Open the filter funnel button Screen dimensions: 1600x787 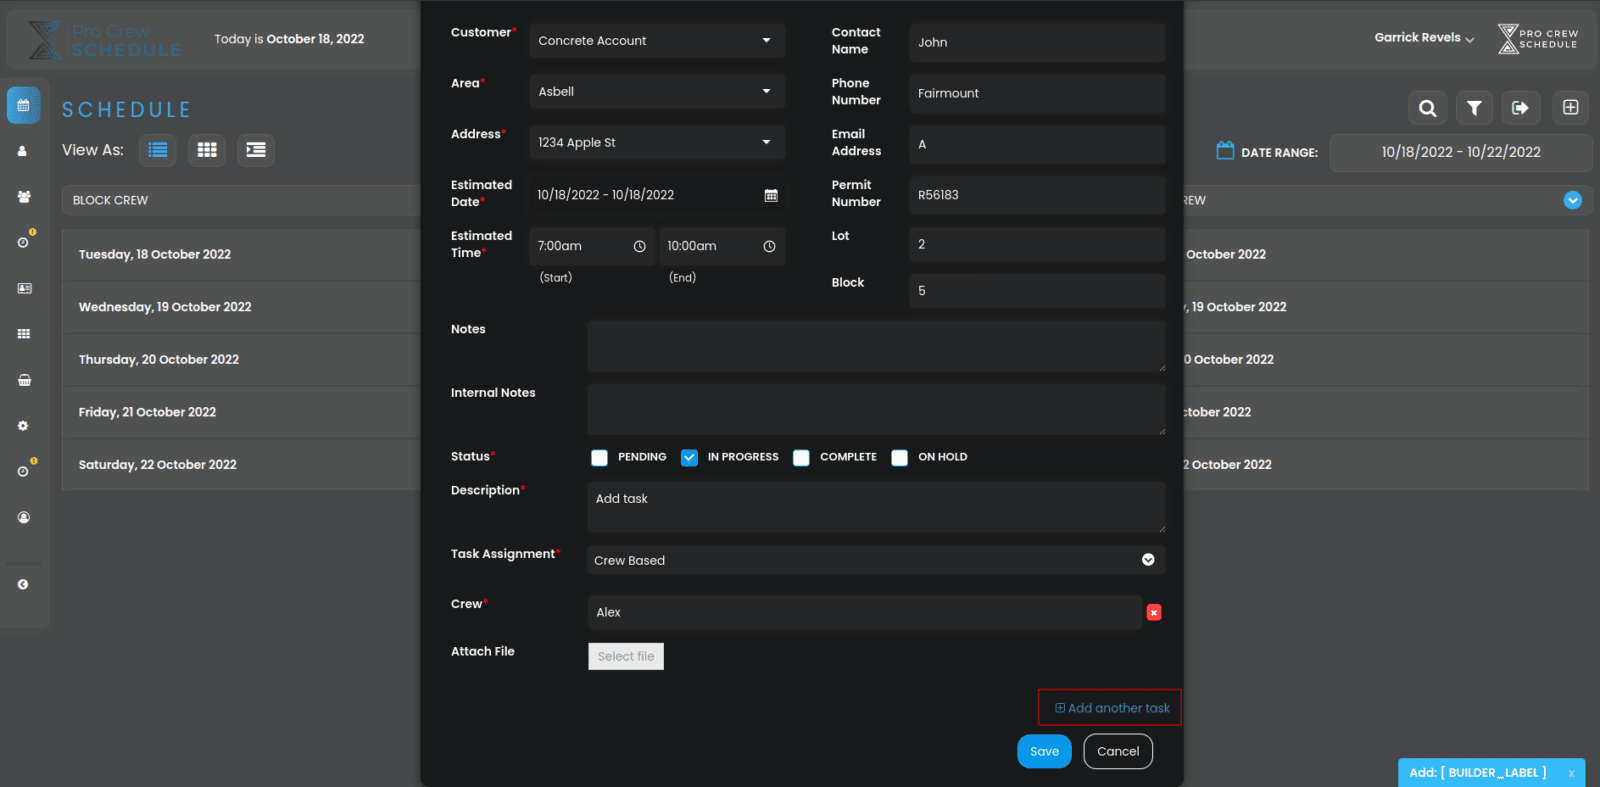1474,108
